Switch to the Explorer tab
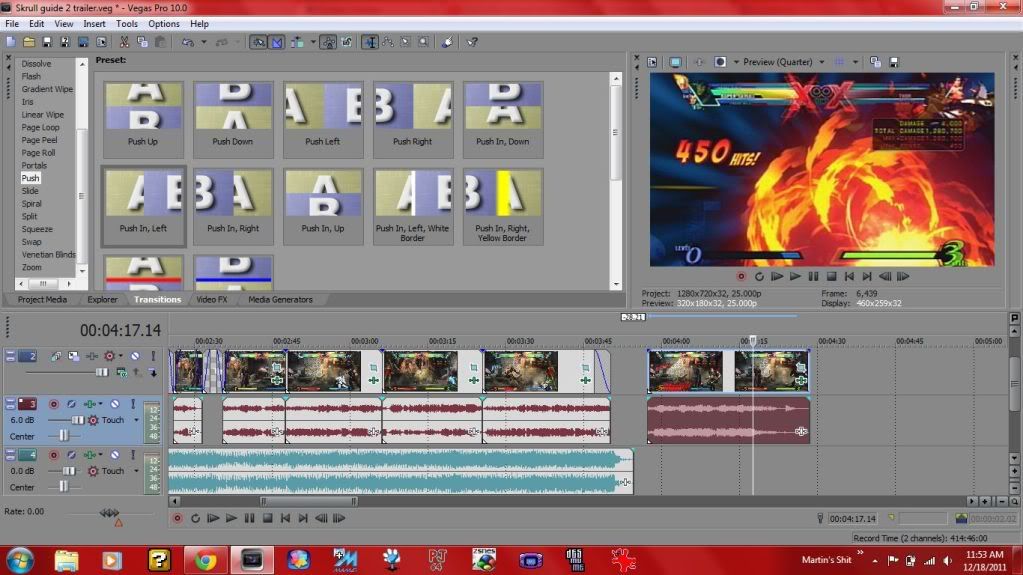Screen dimensions: 1023x575 click(102, 300)
